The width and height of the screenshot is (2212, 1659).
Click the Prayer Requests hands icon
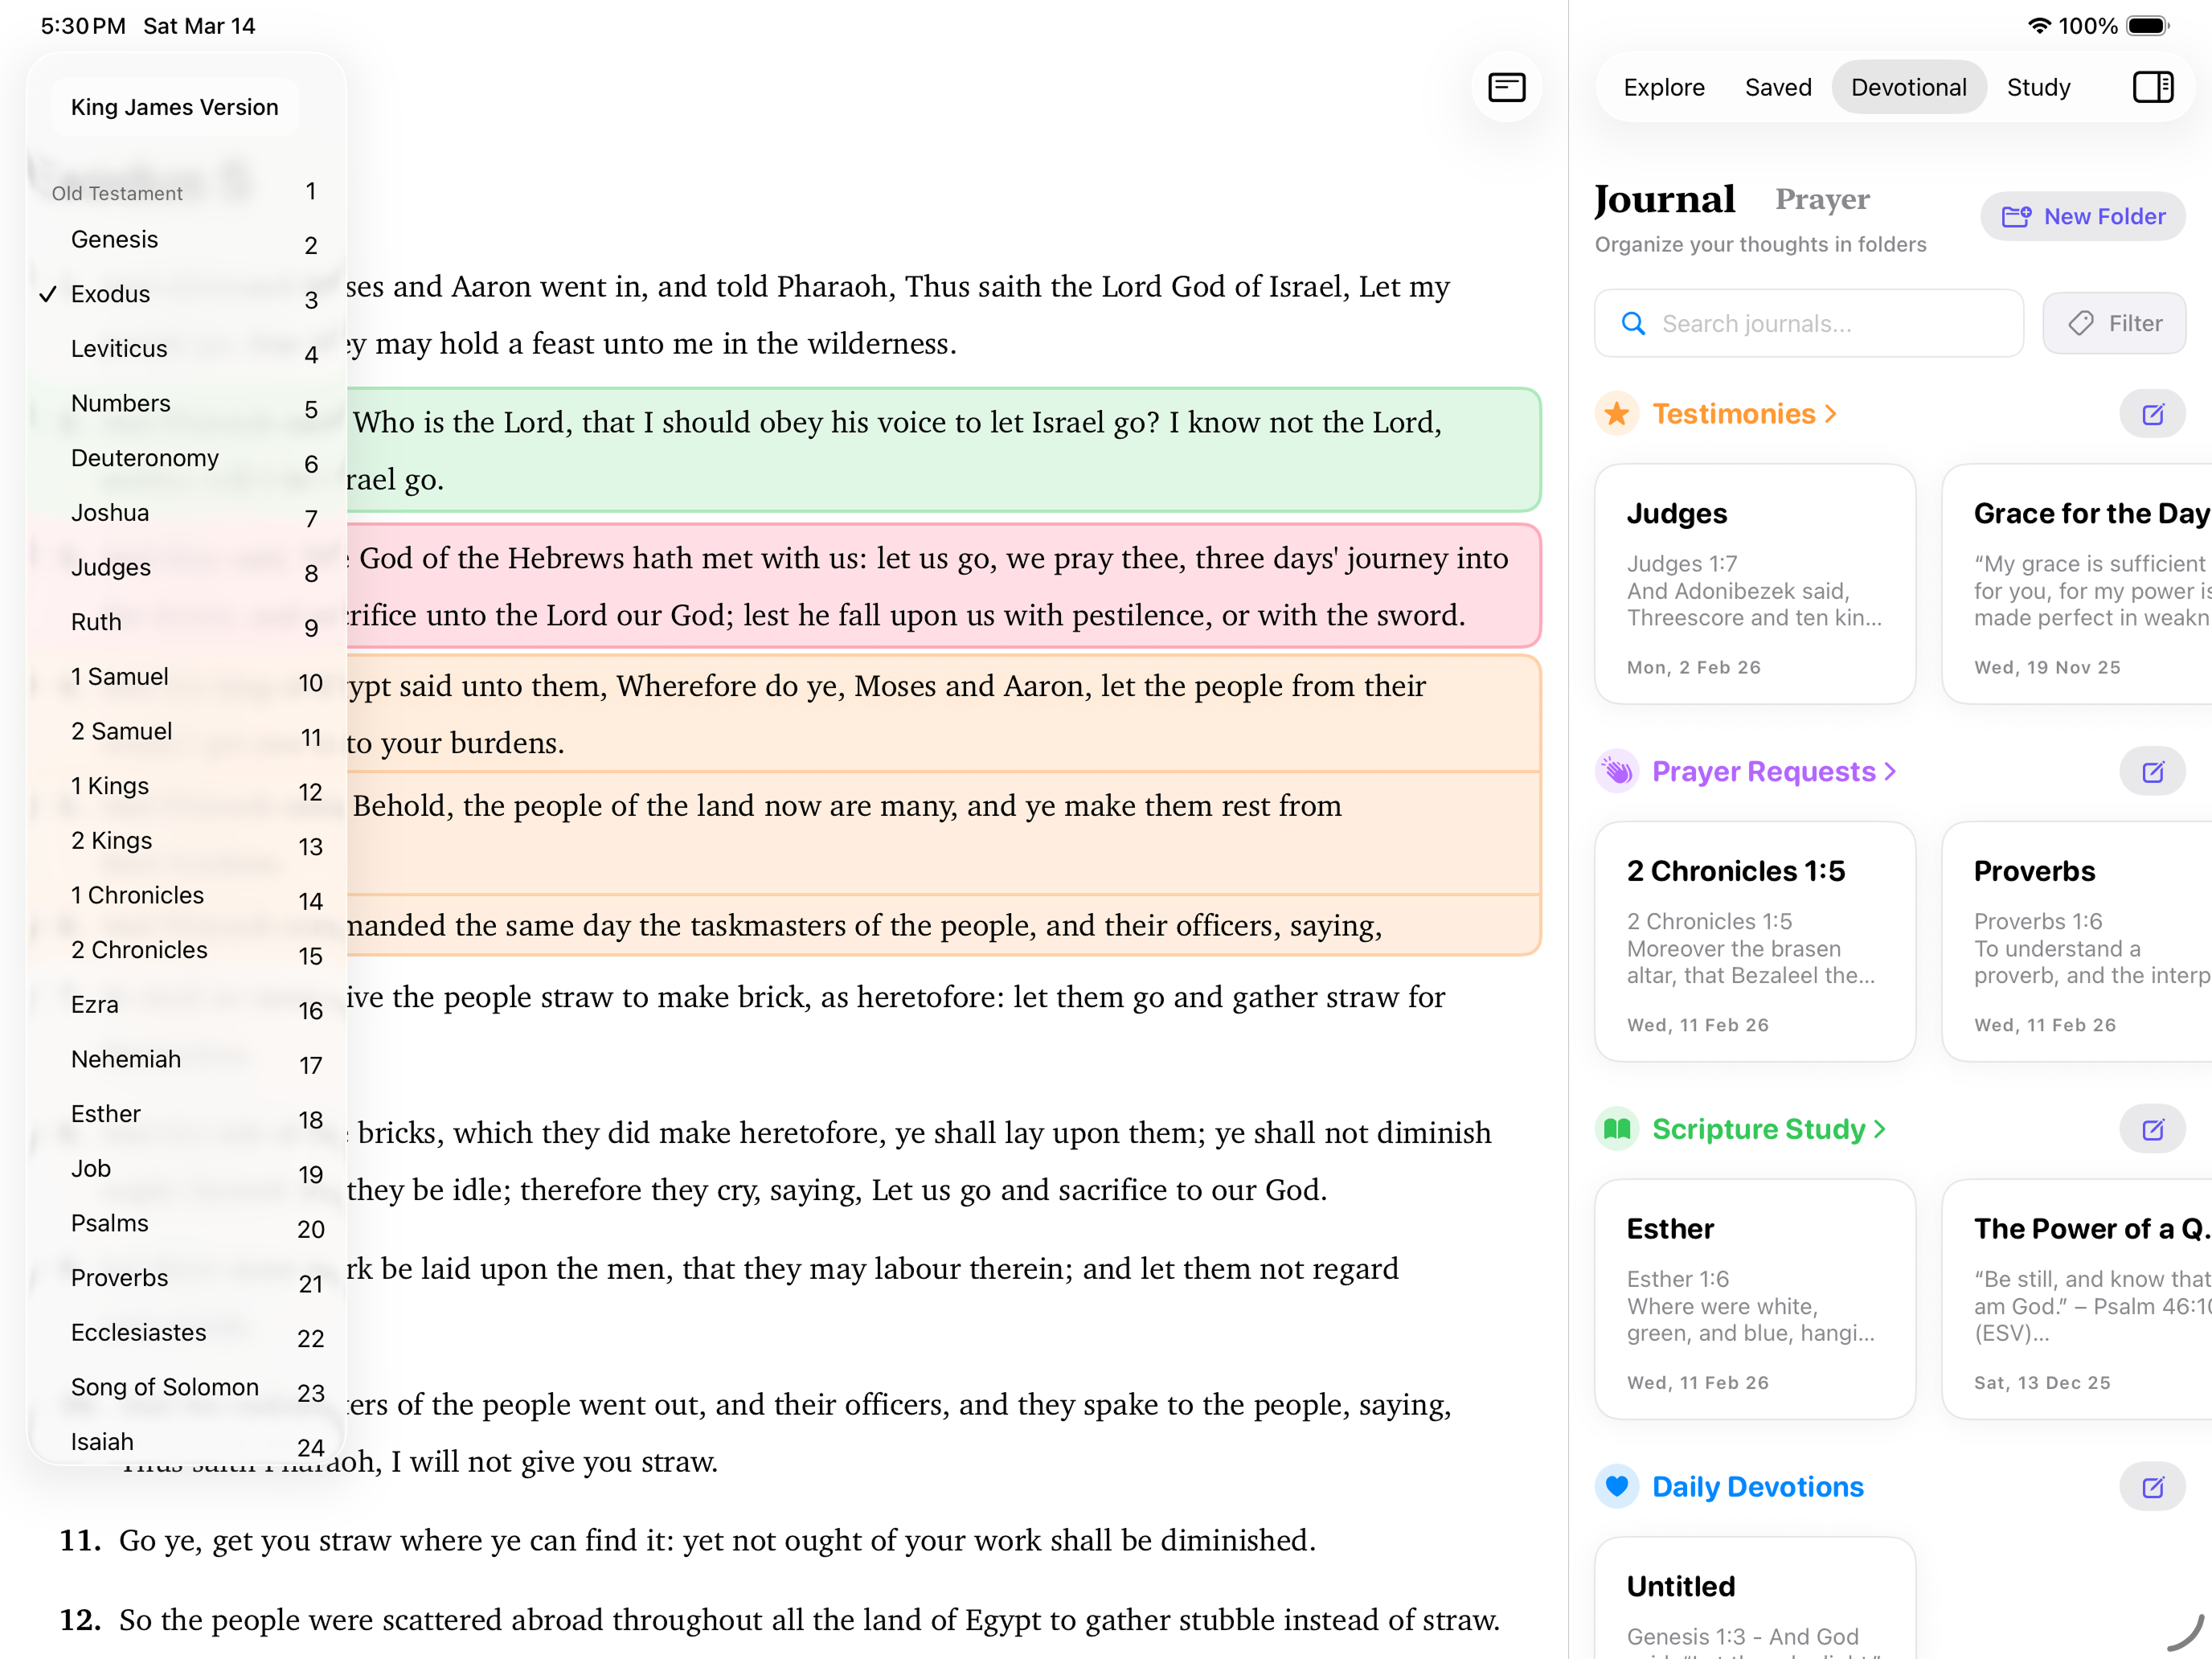point(1617,771)
